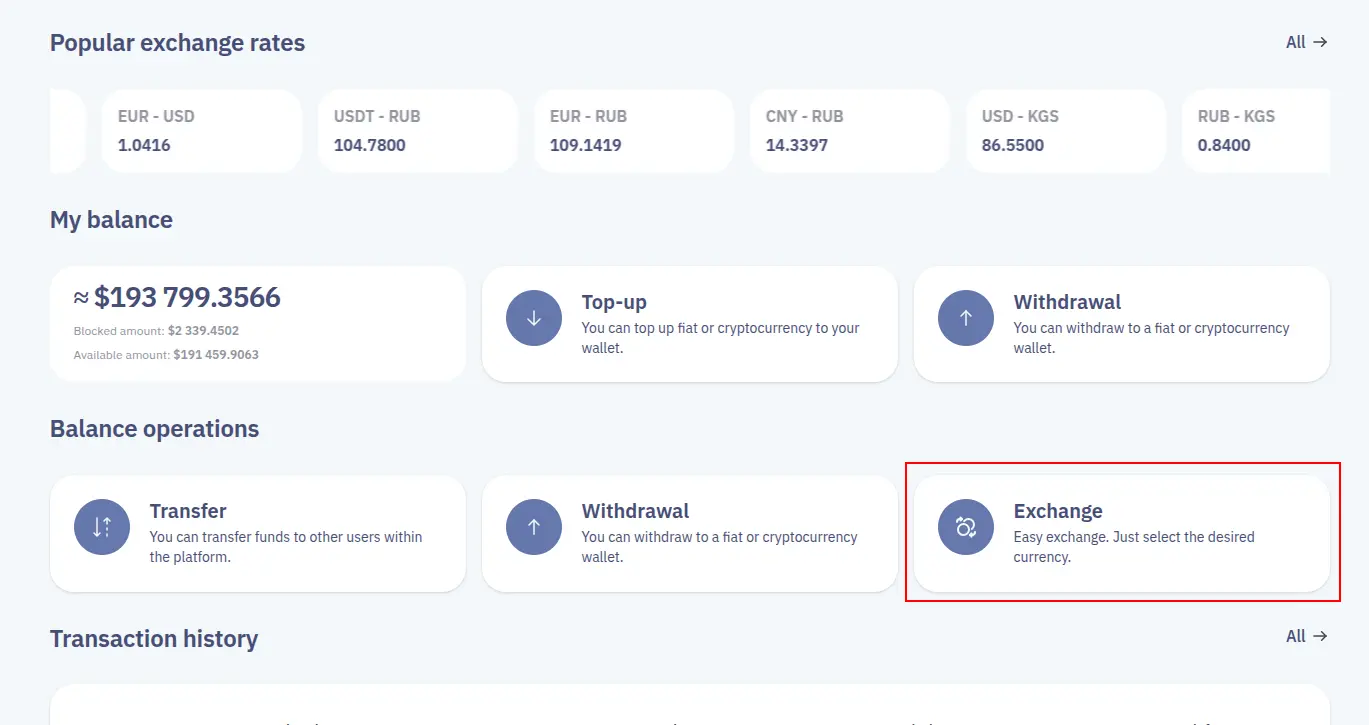Open the Top-up card title
Image resolution: width=1369 pixels, height=725 pixels.
click(x=614, y=302)
